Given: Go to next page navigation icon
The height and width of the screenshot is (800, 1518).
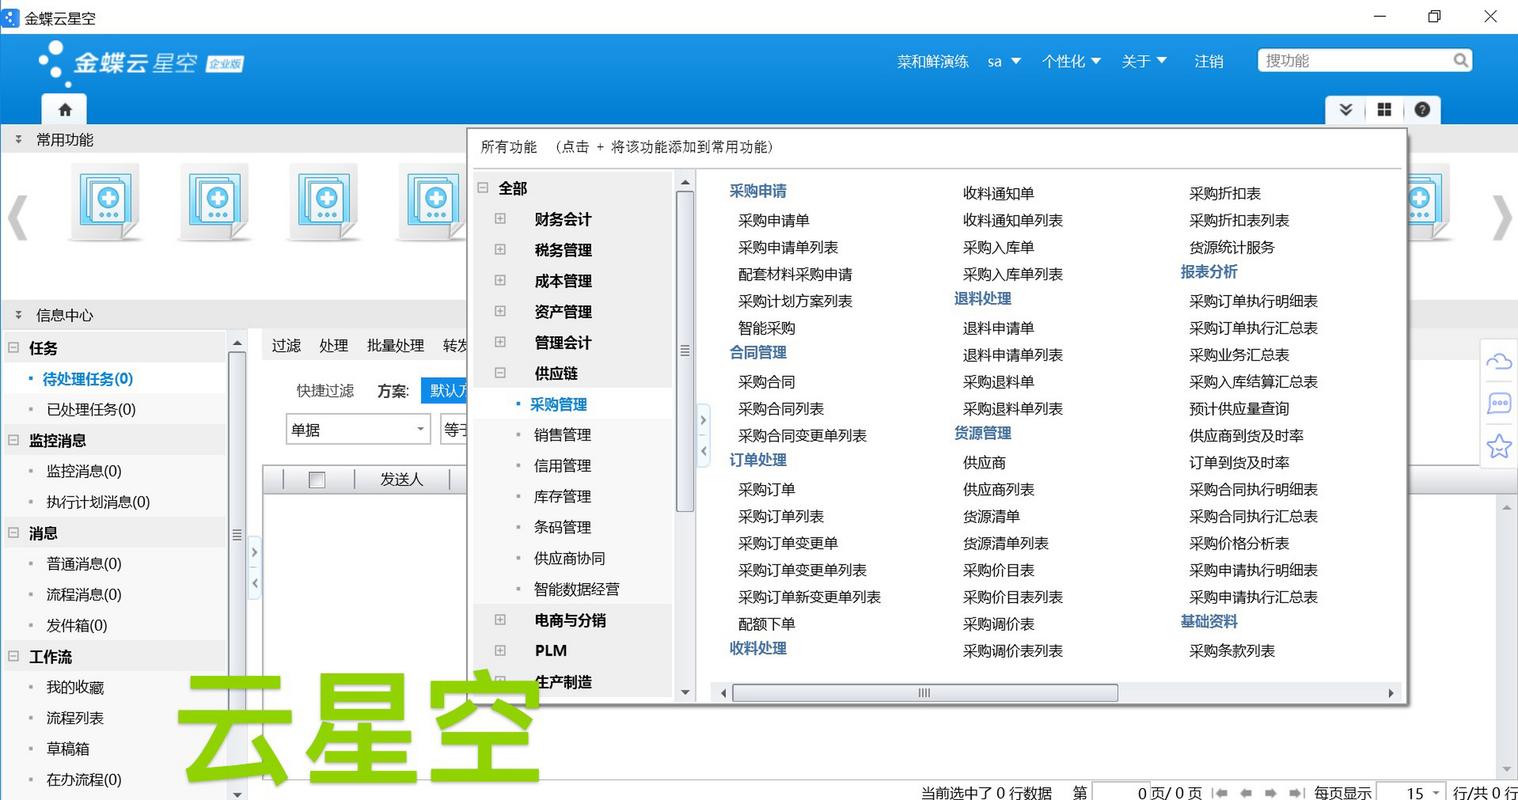Looking at the screenshot, I should [1271, 793].
